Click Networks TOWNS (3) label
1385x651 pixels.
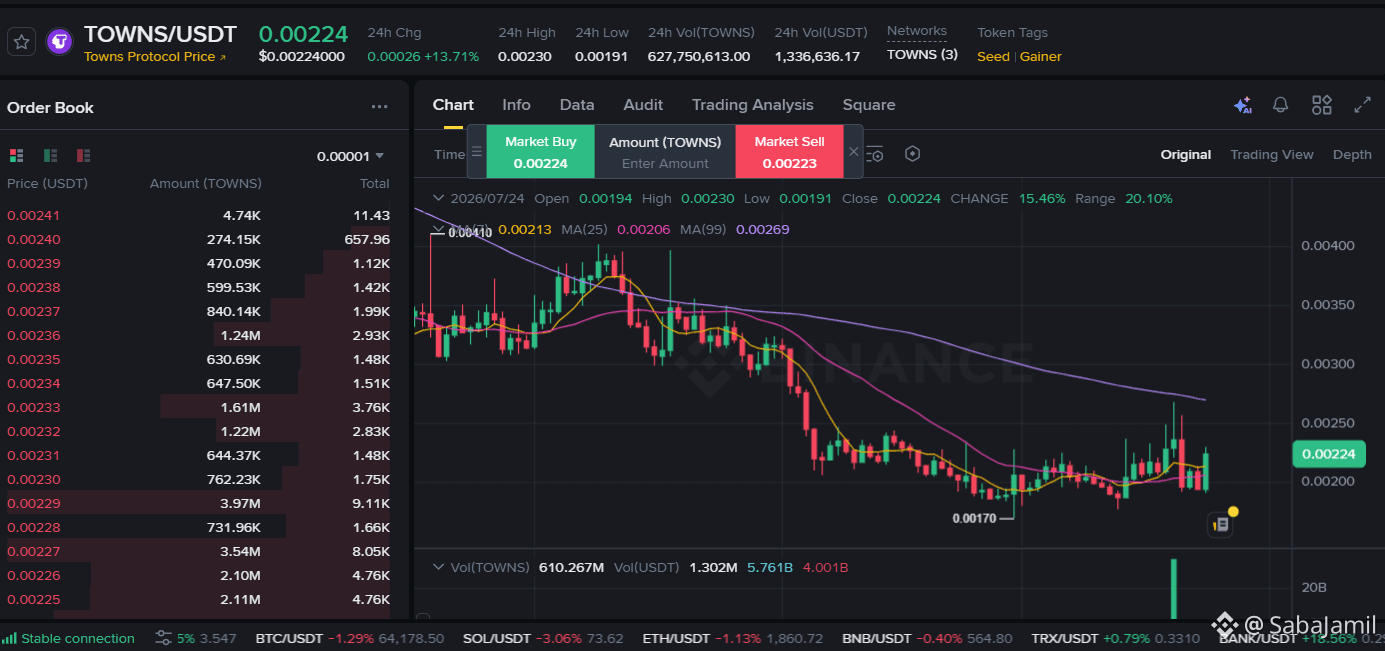pyautogui.click(x=922, y=55)
